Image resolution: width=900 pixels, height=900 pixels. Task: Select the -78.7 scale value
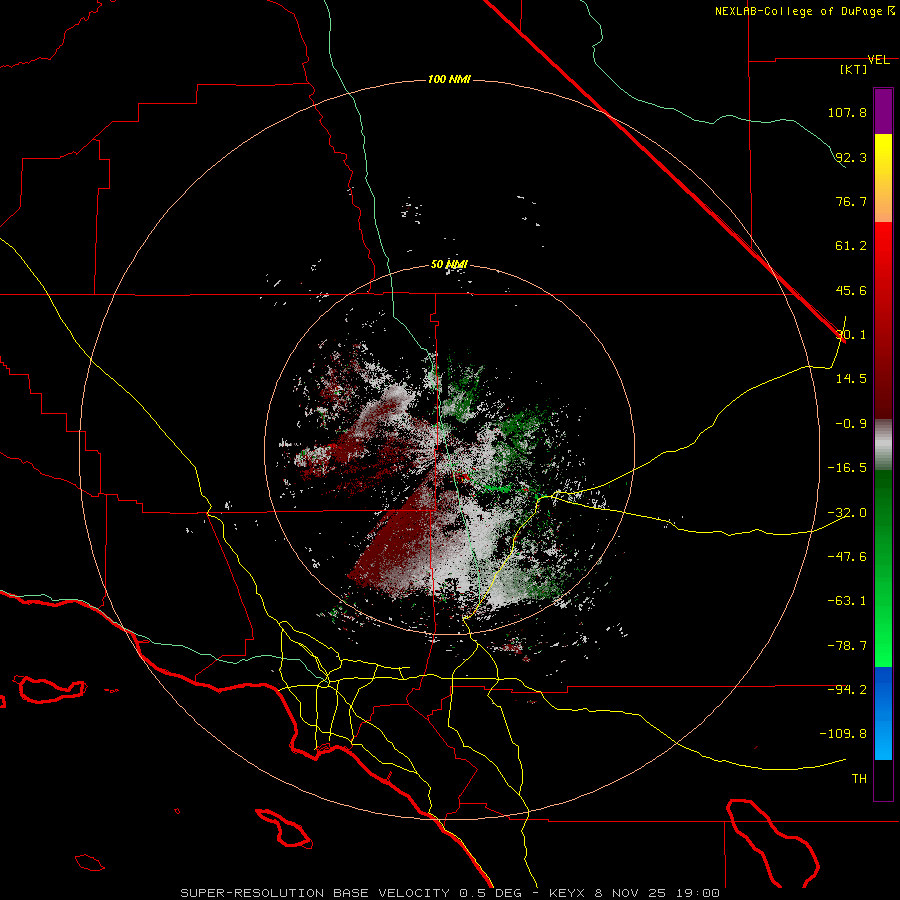tap(847, 646)
